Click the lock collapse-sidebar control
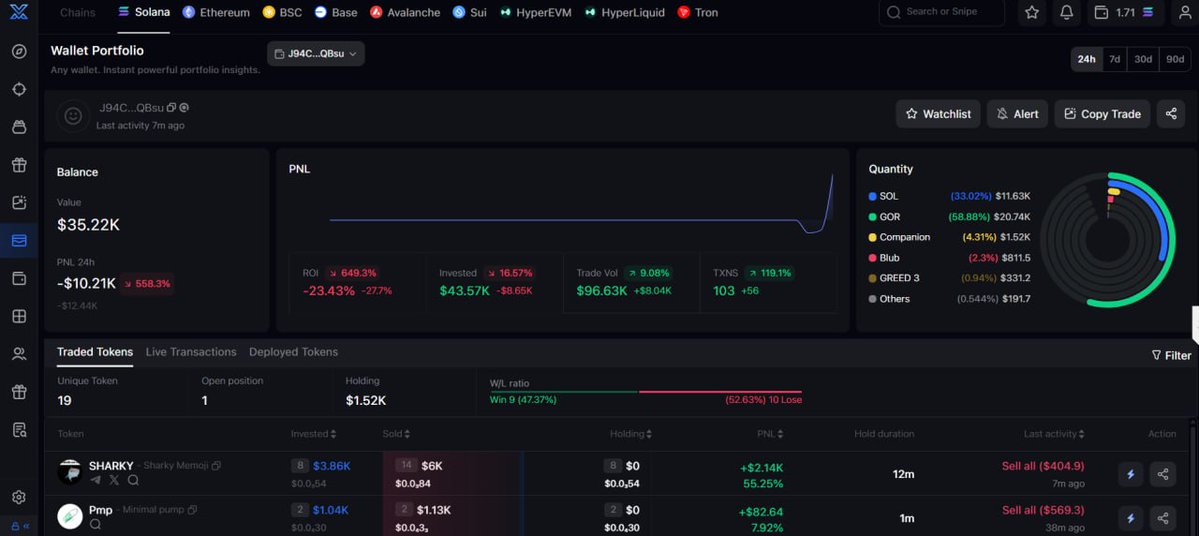The width and height of the screenshot is (1199, 536). click(x=20, y=526)
